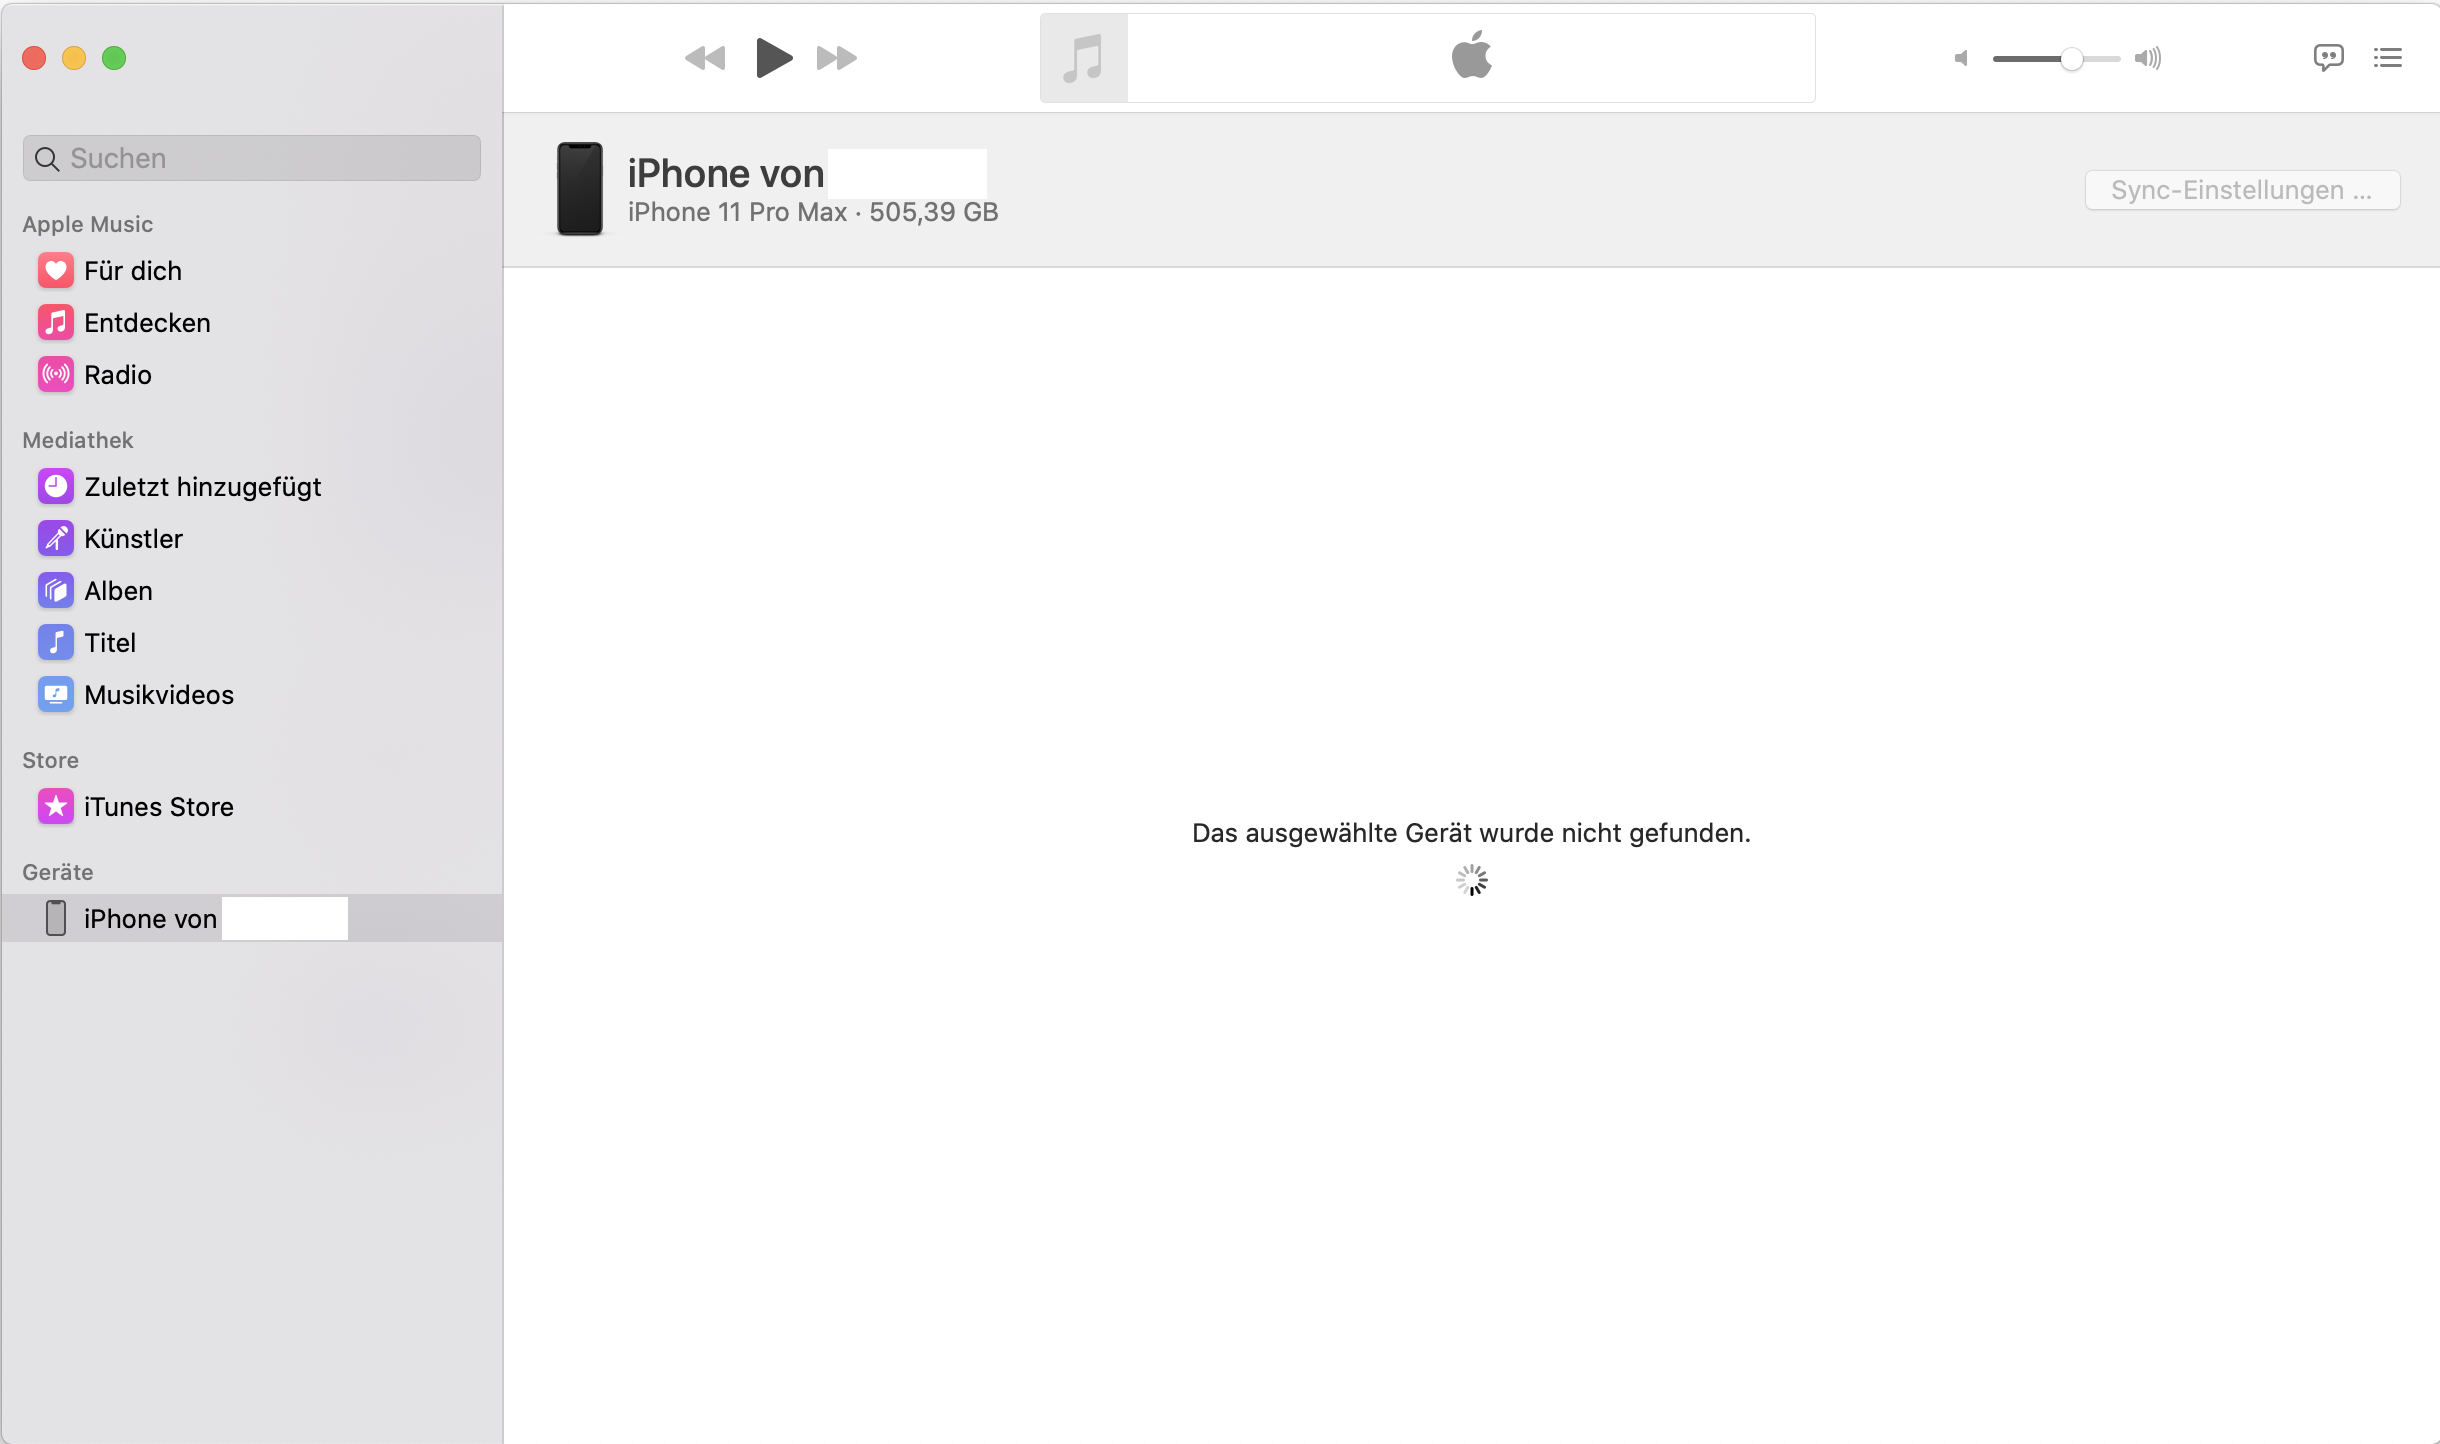Open Für dich in sidebar
Image resolution: width=2440 pixels, height=1444 pixels.
click(132, 271)
